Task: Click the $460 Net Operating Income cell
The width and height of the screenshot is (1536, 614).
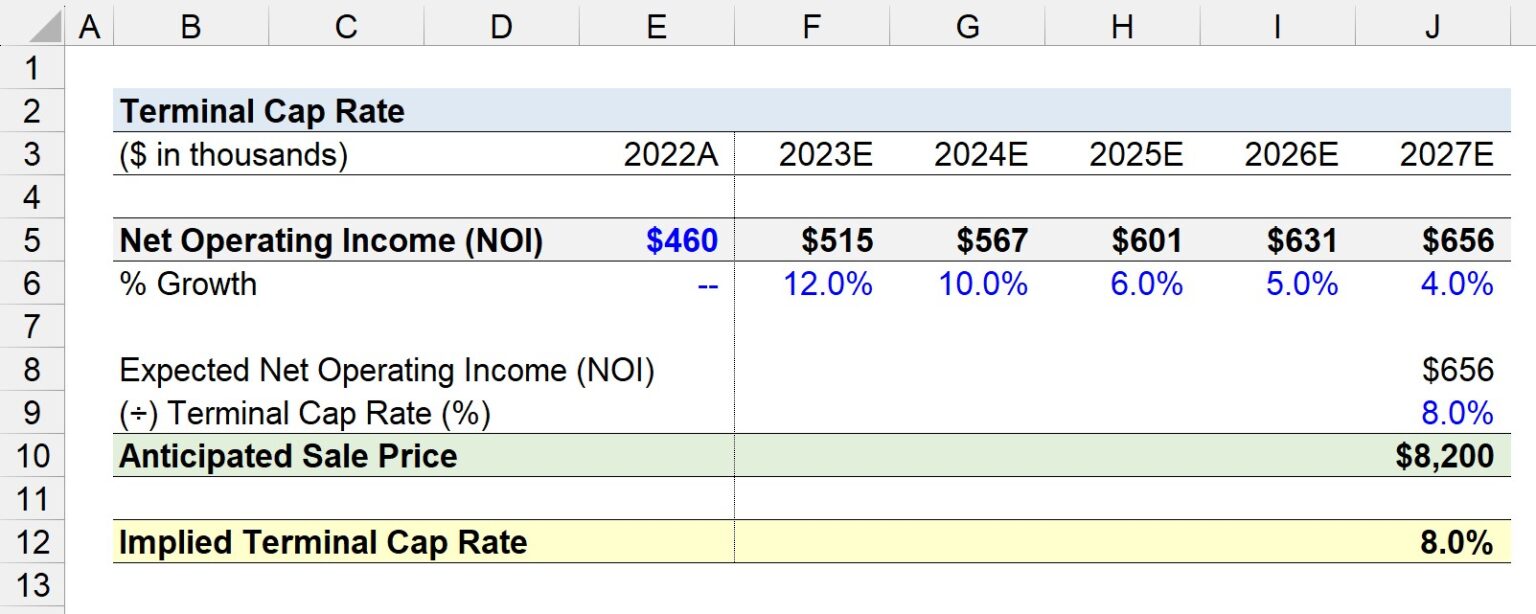Action: coord(689,240)
